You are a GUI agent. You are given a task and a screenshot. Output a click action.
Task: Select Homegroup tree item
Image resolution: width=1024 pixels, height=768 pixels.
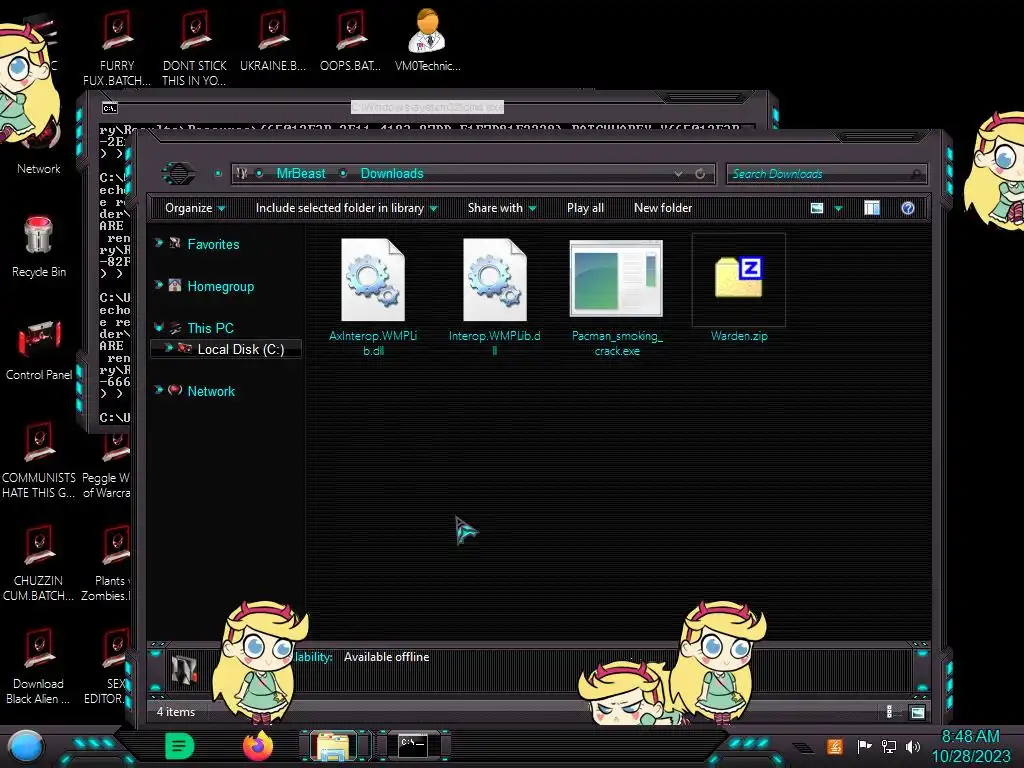(x=221, y=287)
